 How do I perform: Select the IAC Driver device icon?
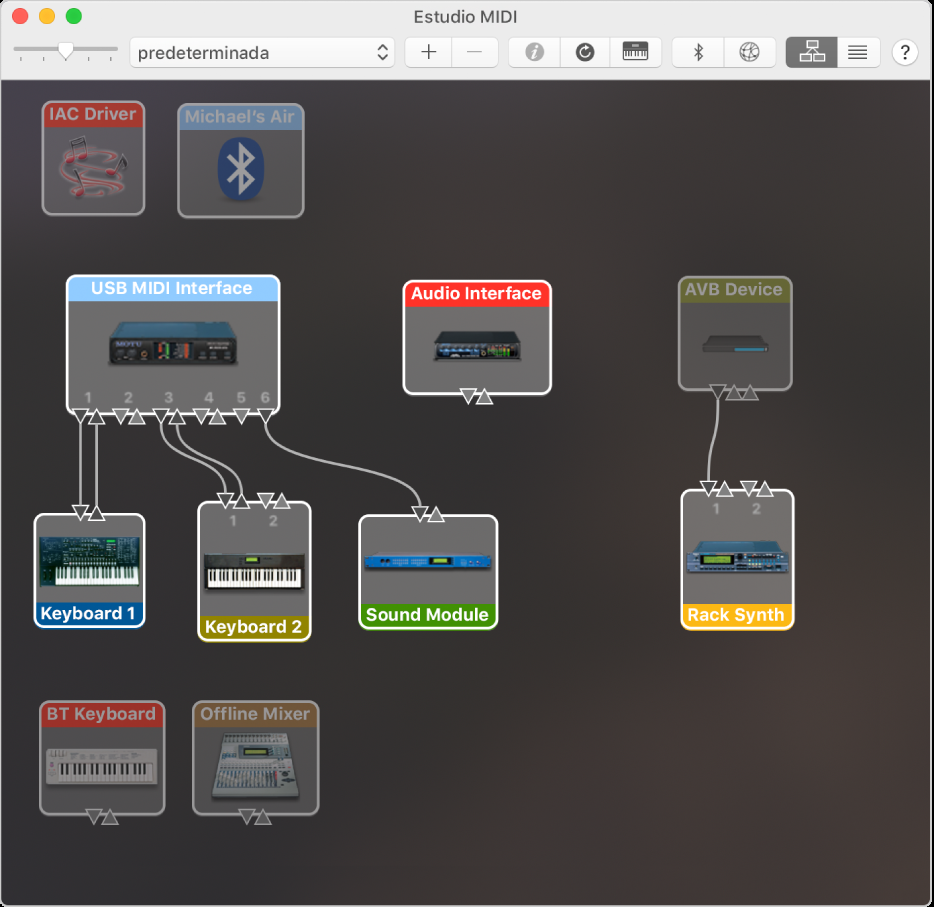pos(93,159)
